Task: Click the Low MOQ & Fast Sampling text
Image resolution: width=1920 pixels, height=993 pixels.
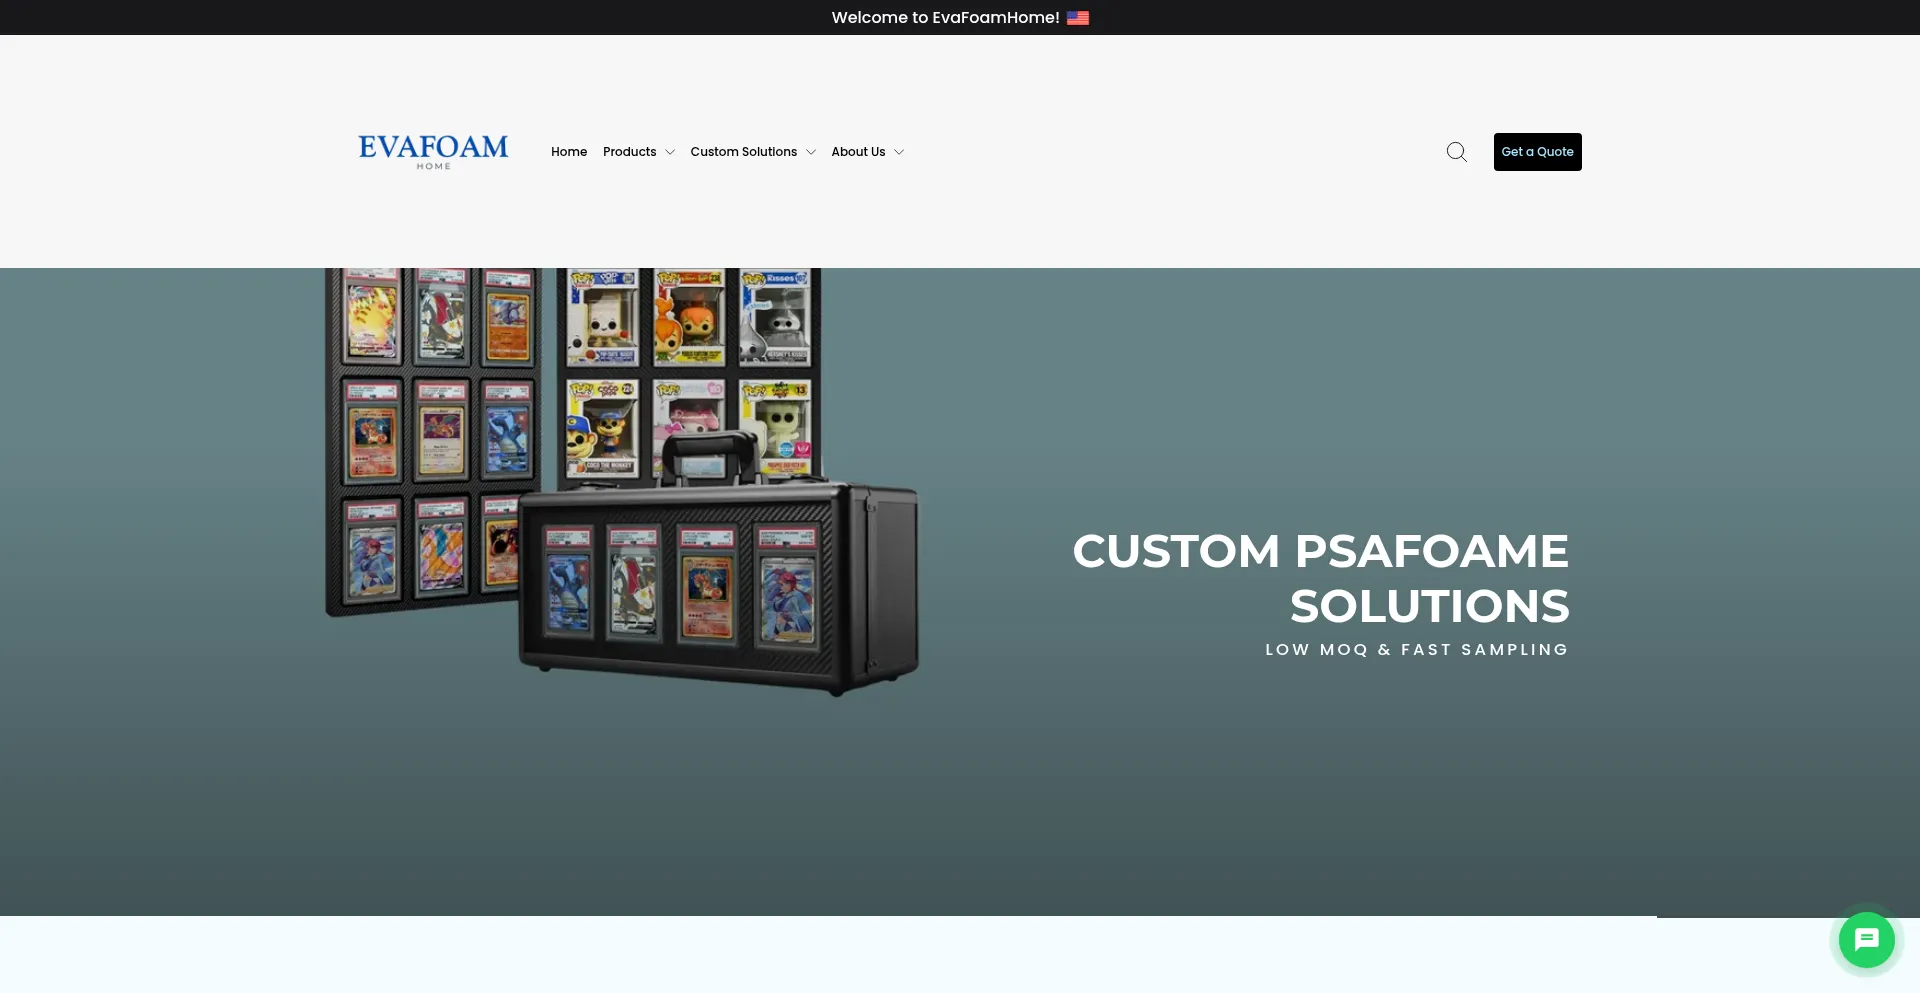Action: click(x=1417, y=650)
